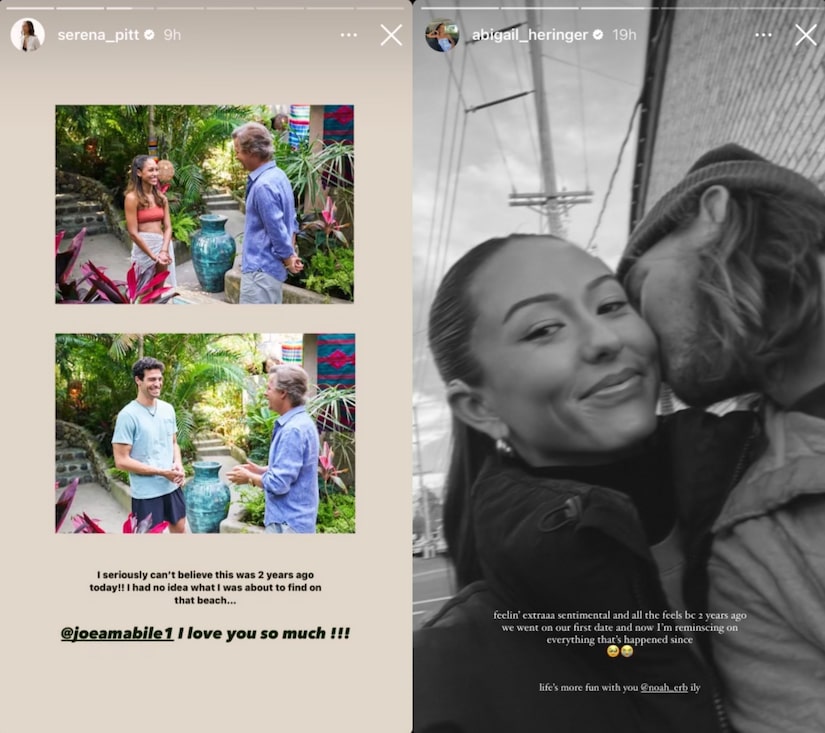Tap the @noah_erb mention link
This screenshot has height=733, width=825.
point(664,687)
